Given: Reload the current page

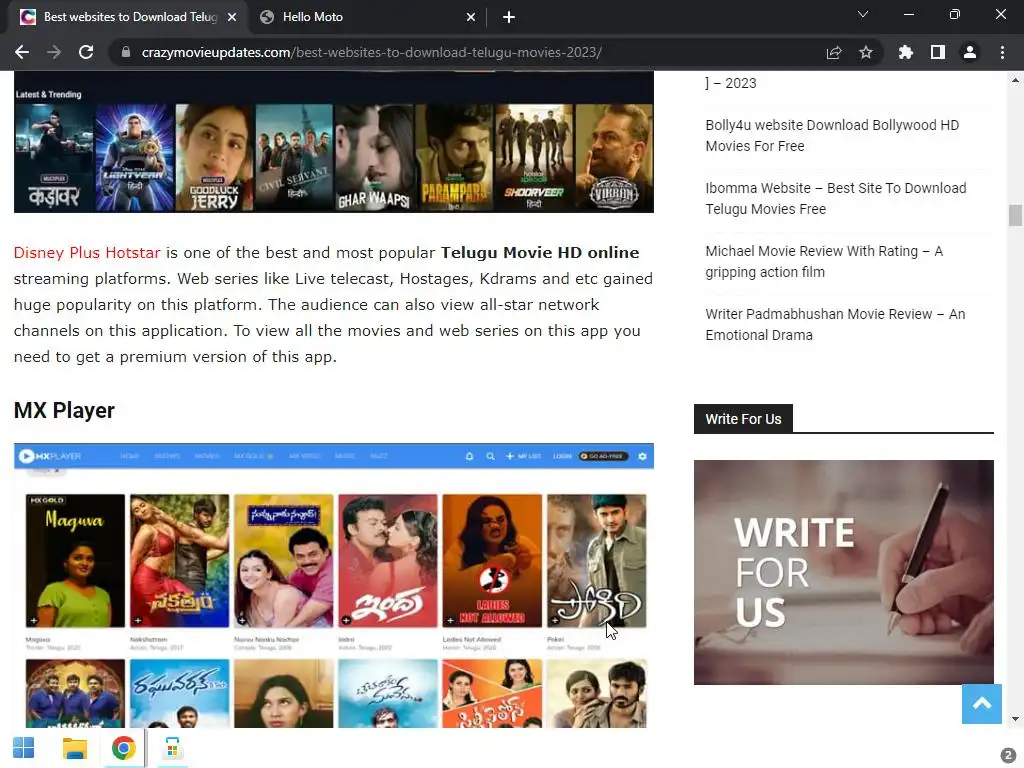Looking at the screenshot, I should tap(86, 52).
